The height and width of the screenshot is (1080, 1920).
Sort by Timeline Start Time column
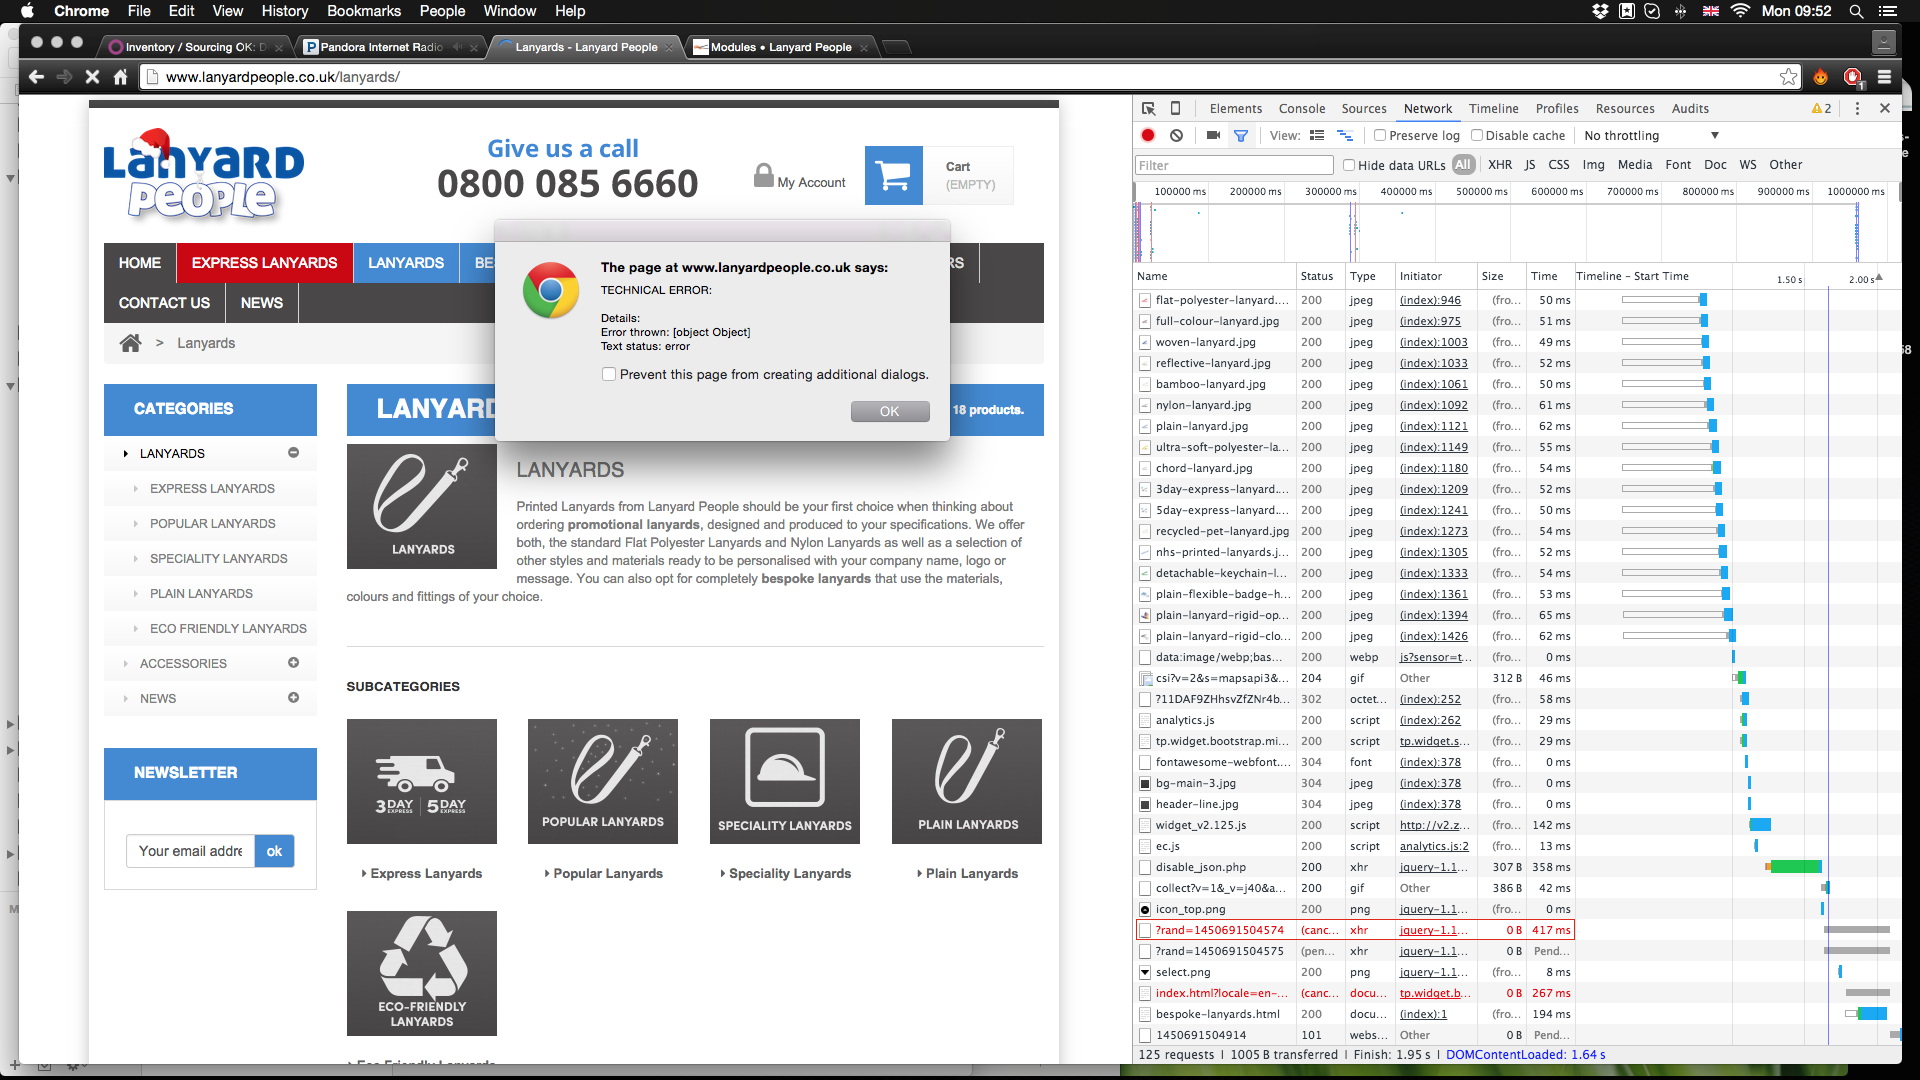pos(1632,276)
